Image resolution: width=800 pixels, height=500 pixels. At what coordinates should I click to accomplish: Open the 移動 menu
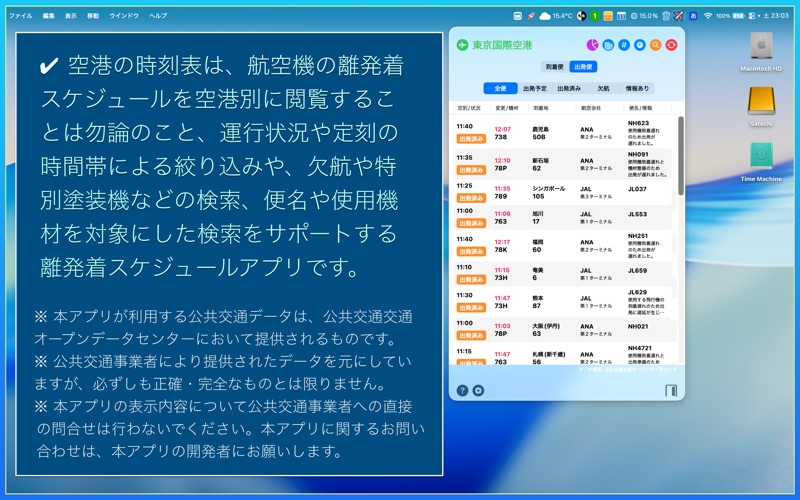coord(93,16)
